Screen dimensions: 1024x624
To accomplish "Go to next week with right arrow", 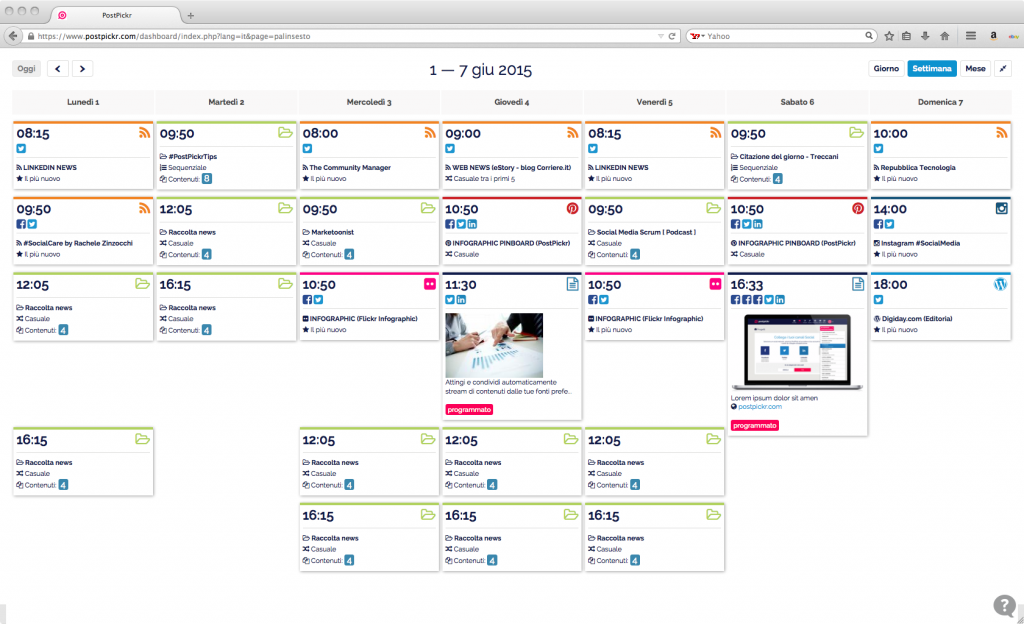I will pyautogui.click(x=82, y=69).
